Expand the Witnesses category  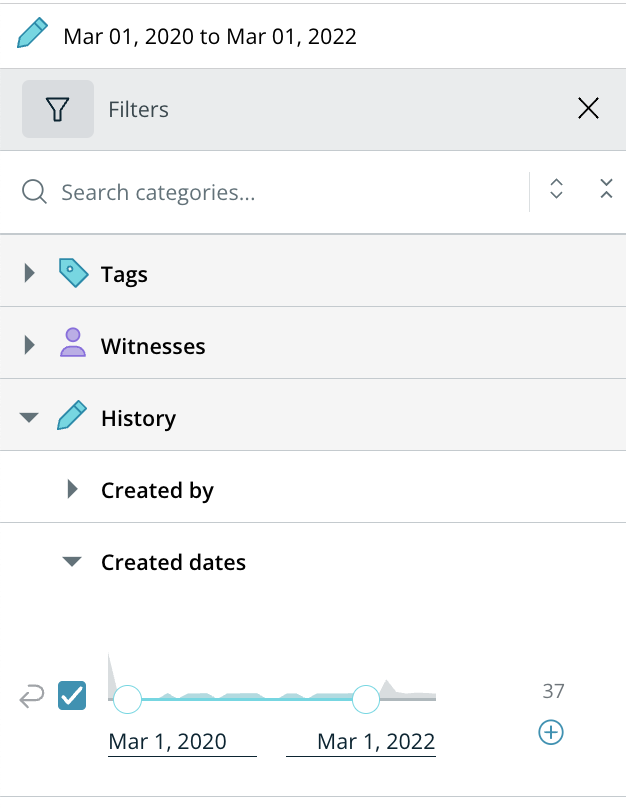29,345
